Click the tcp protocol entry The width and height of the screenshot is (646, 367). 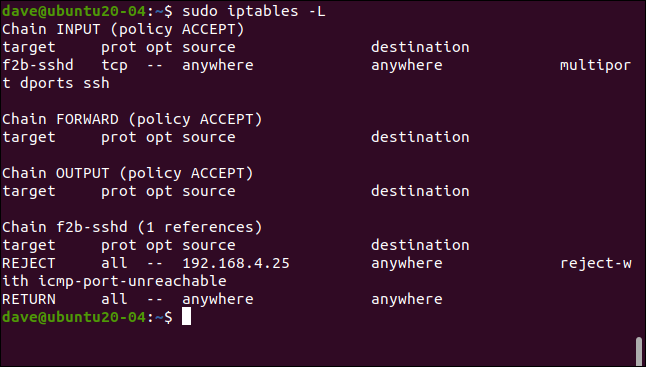(114, 65)
